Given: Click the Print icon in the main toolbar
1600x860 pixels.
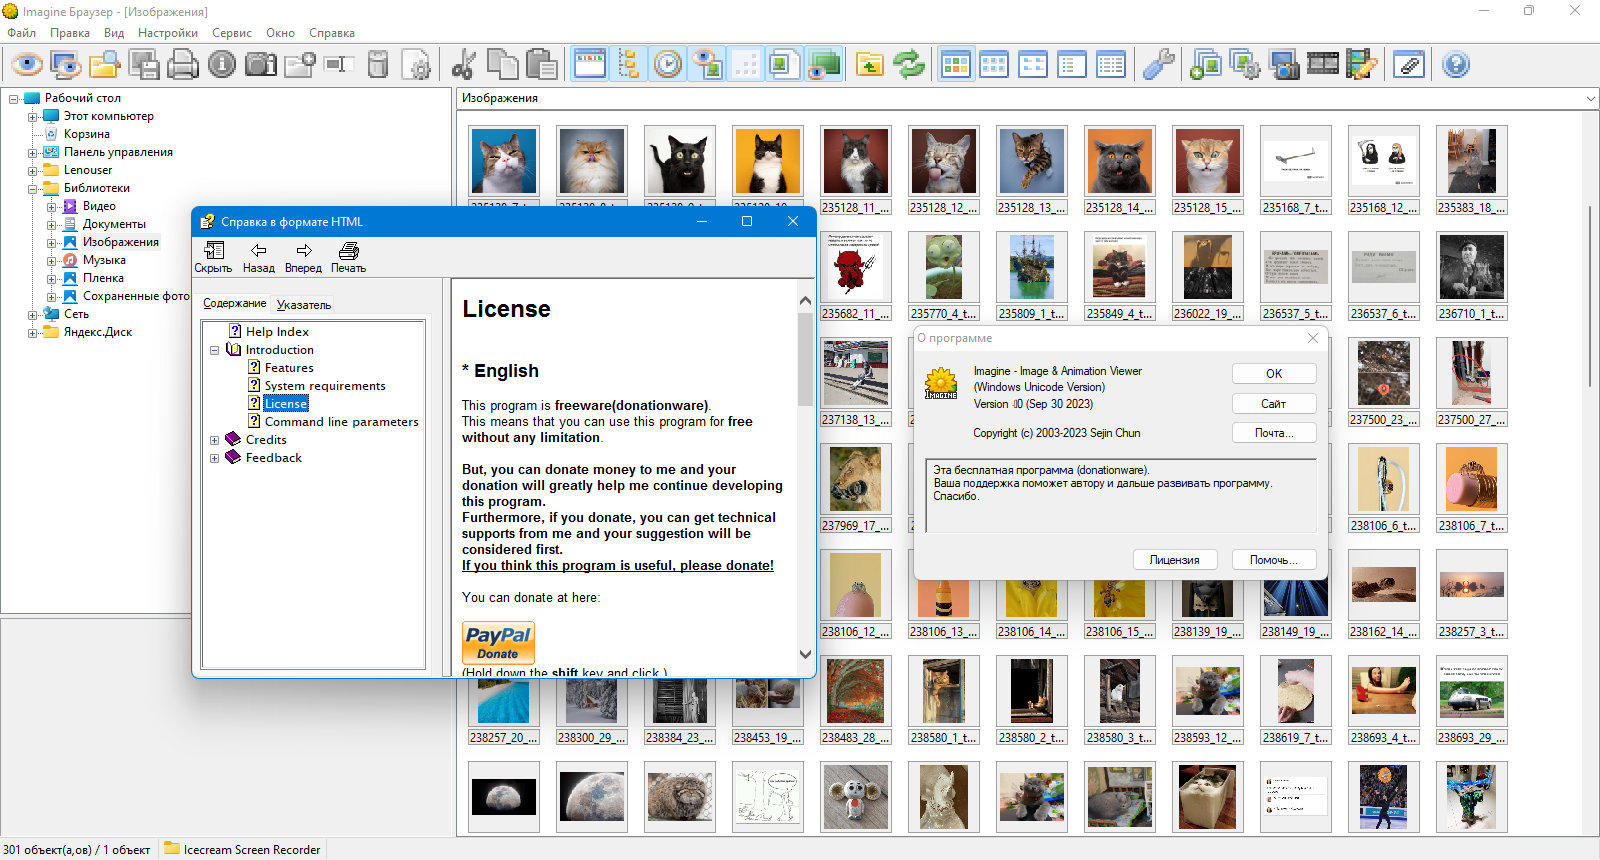Looking at the screenshot, I should (182, 65).
